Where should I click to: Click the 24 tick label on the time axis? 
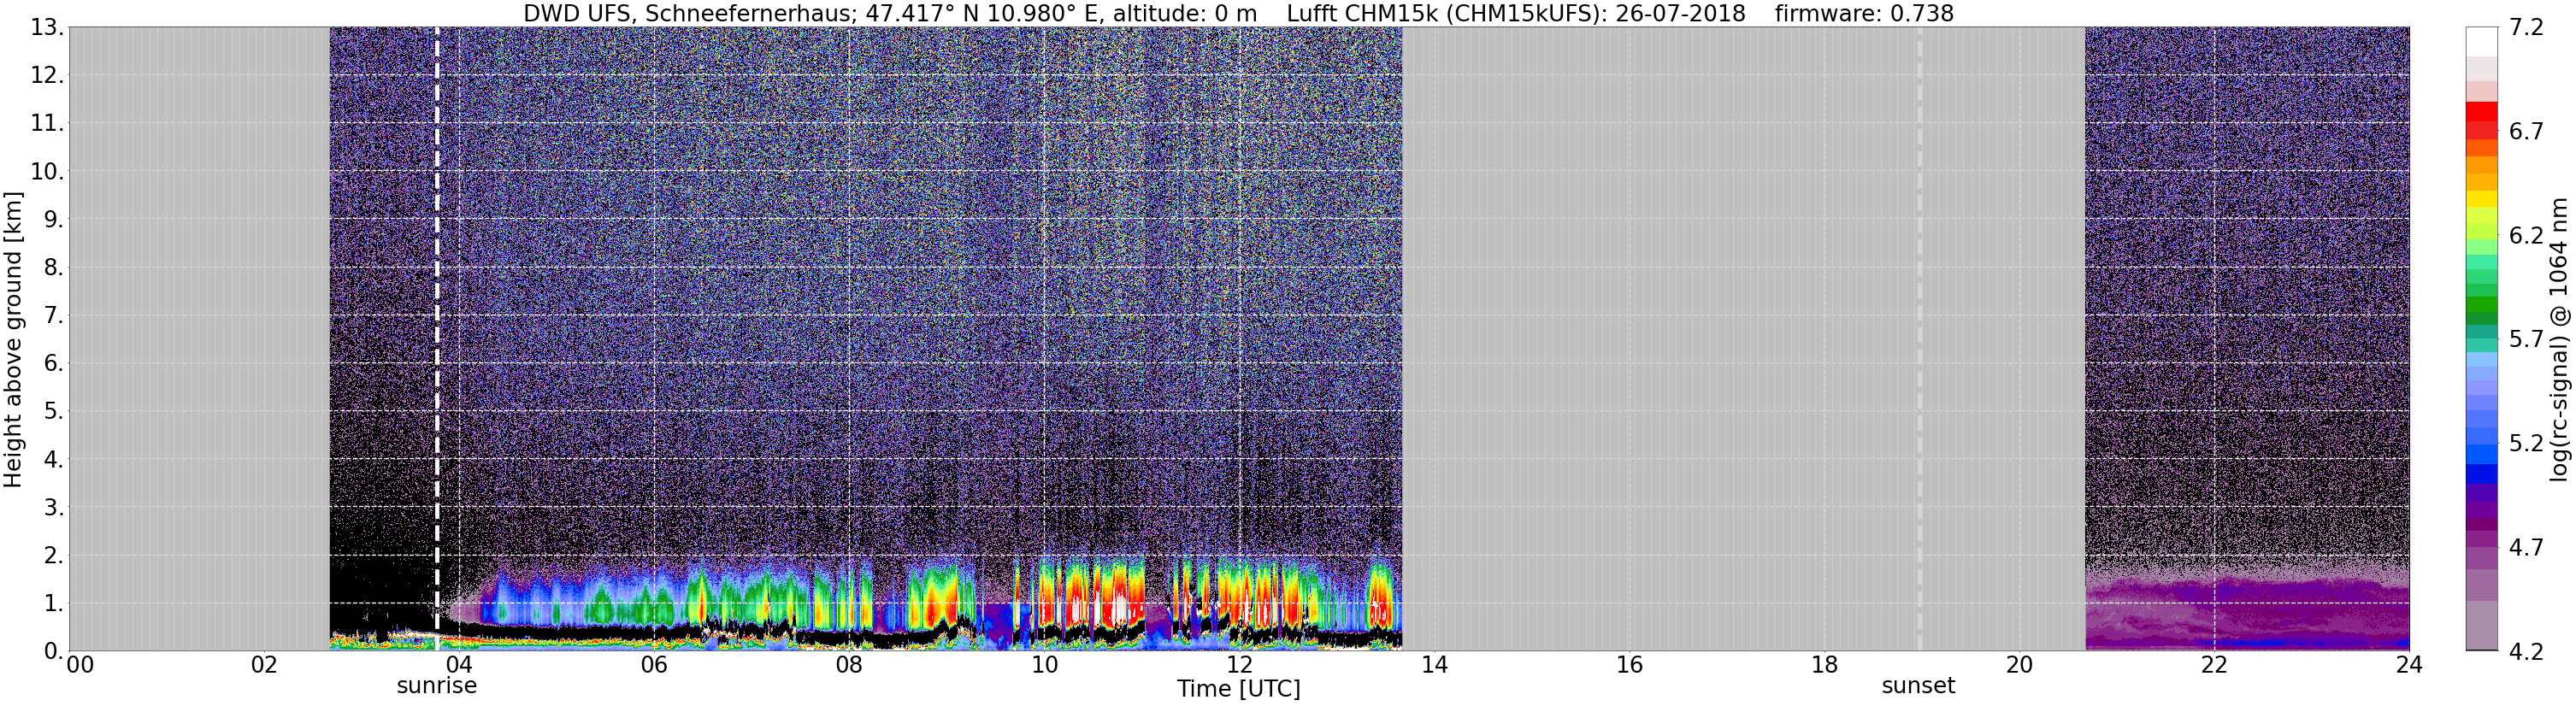[2409, 665]
